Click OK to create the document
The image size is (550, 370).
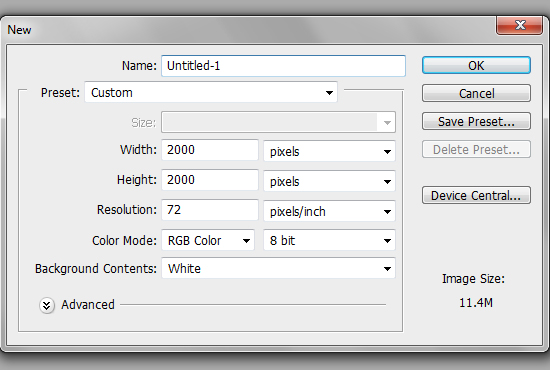tap(476, 65)
